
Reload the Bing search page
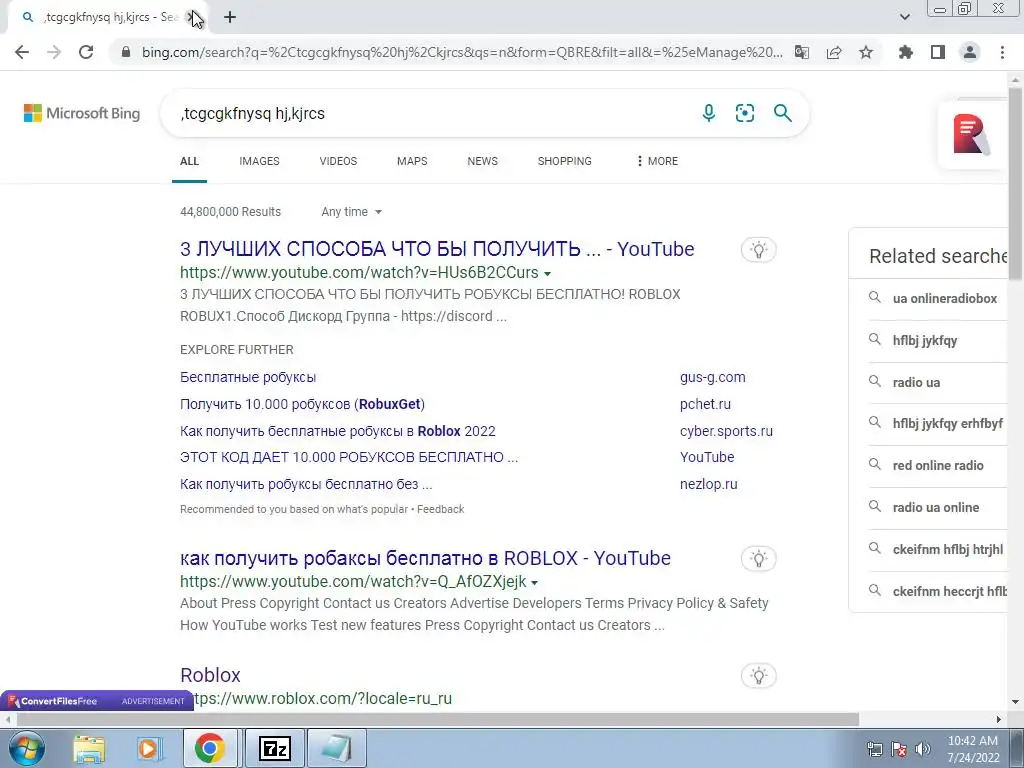pyautogui.click(x=86, y=52)
